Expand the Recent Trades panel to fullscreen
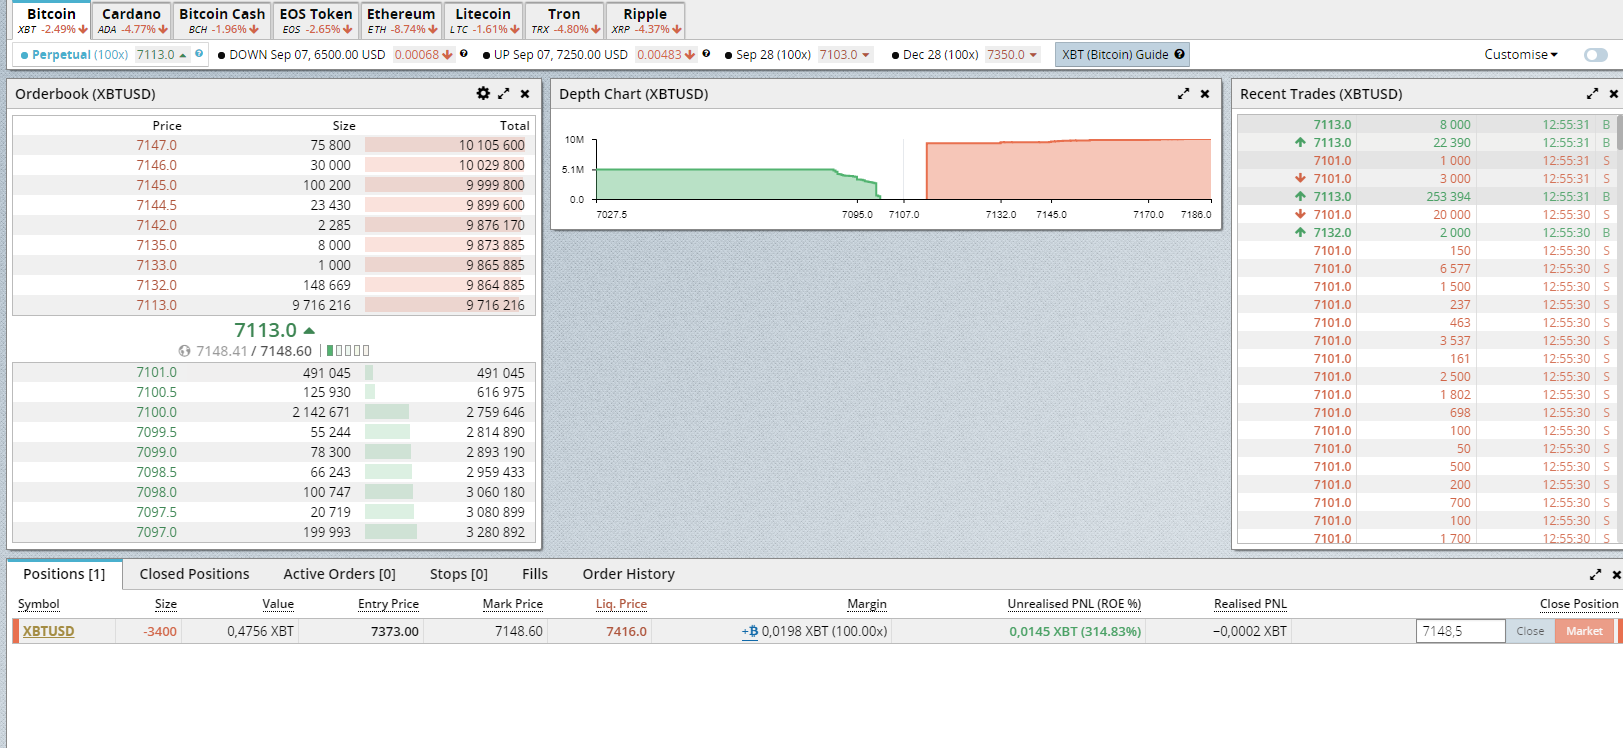Screen dimensions: 1623x748 pyautogui.click(x=1593, y=93)
